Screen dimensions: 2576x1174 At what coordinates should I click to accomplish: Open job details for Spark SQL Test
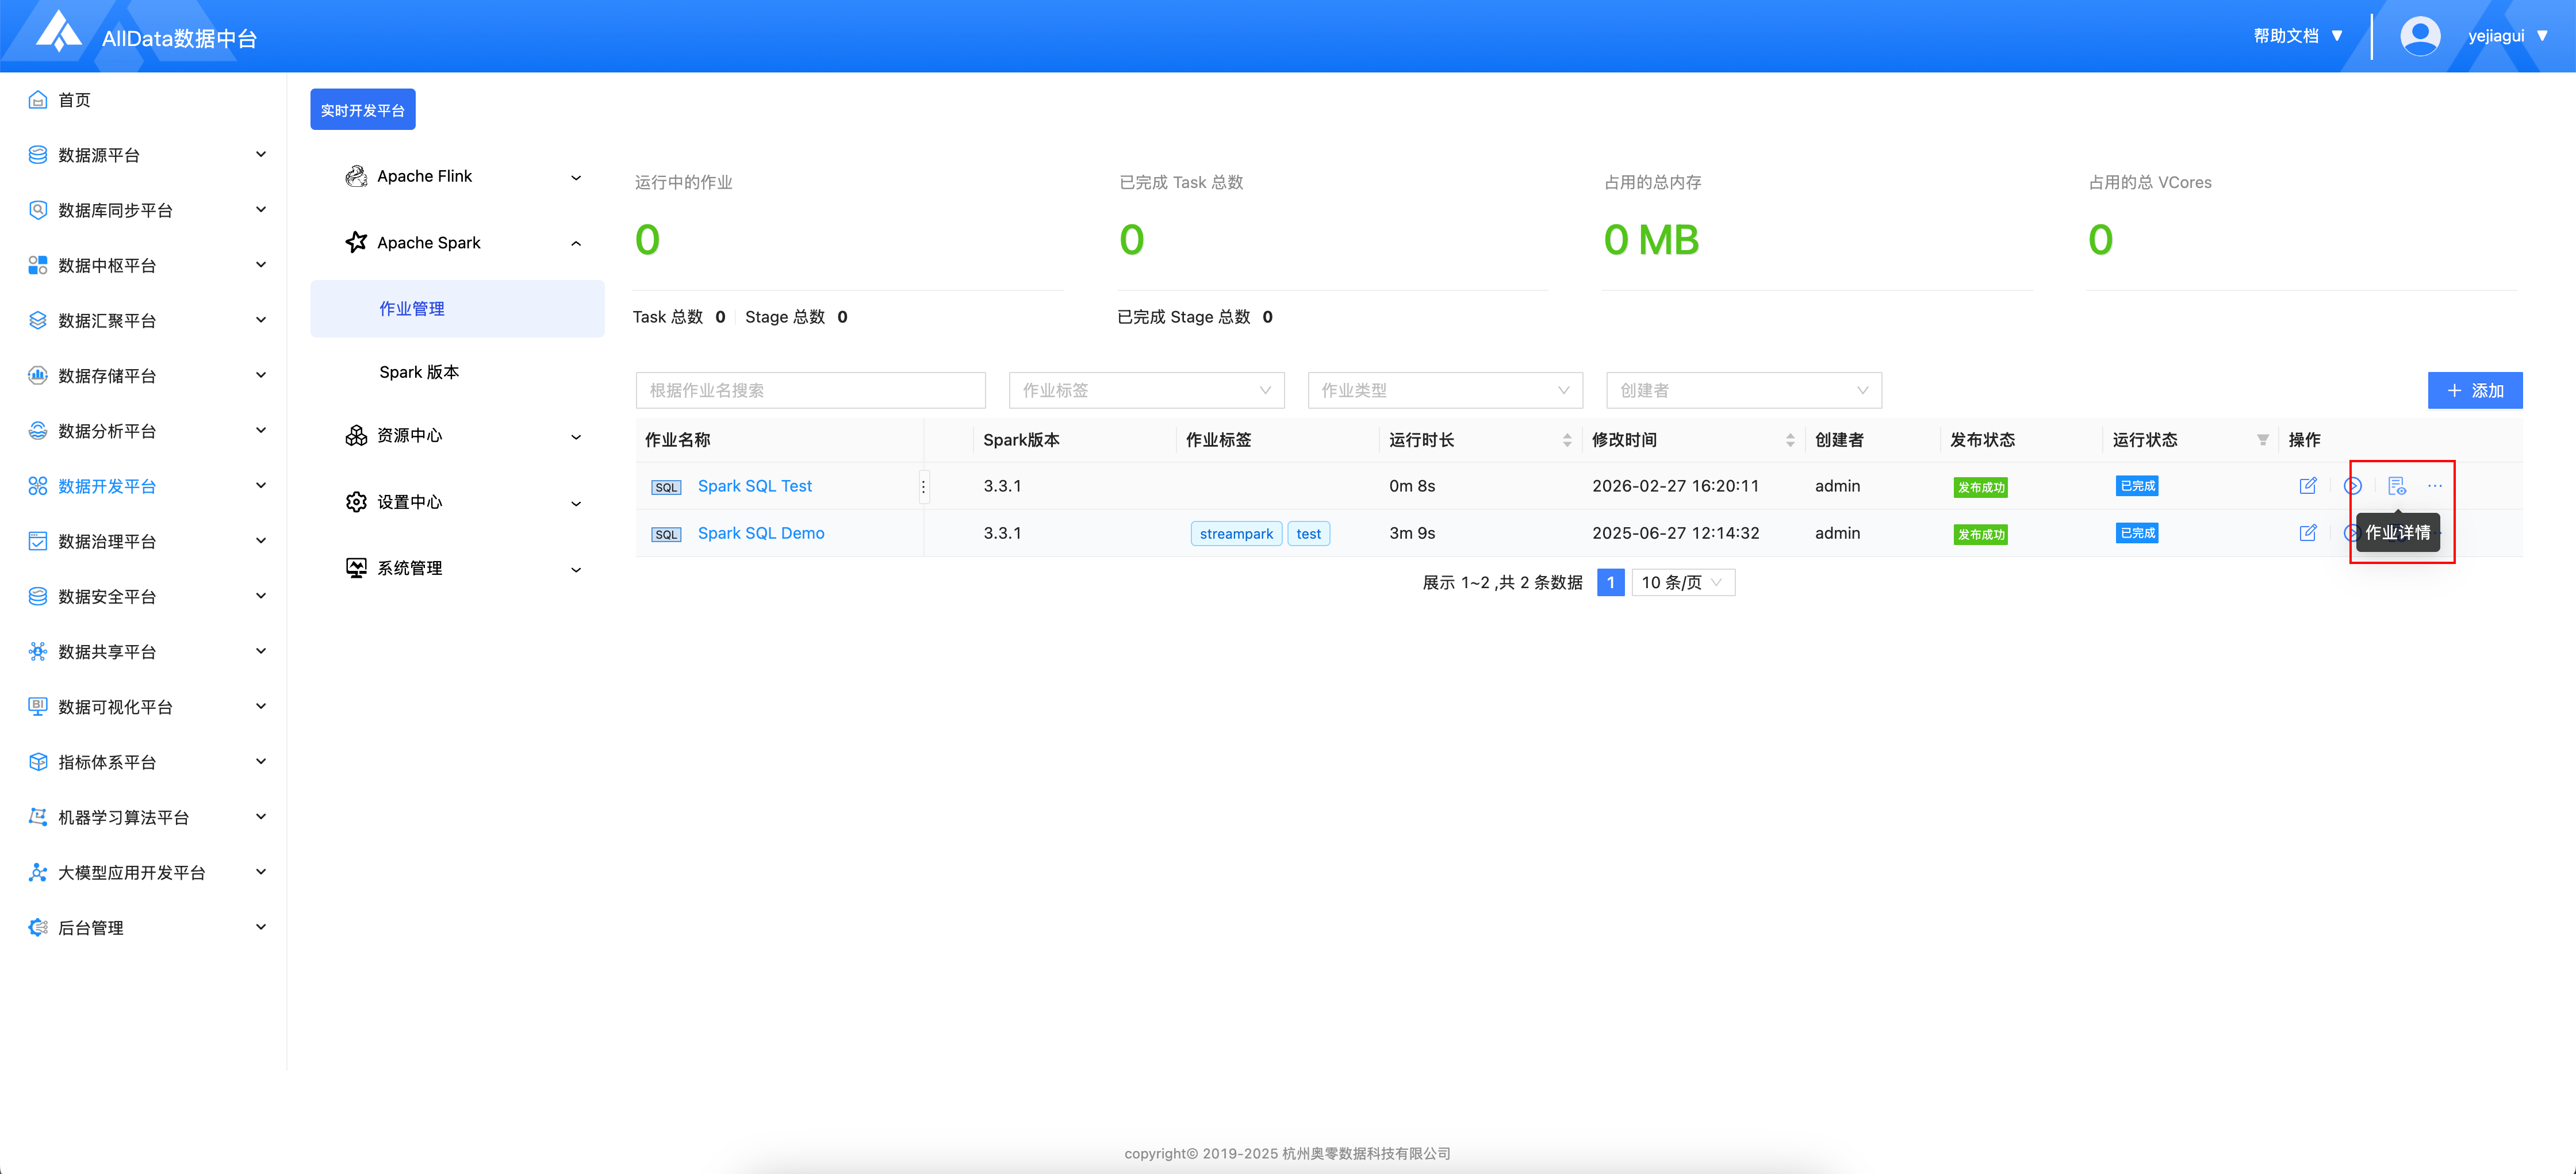tap(2396, 486)
